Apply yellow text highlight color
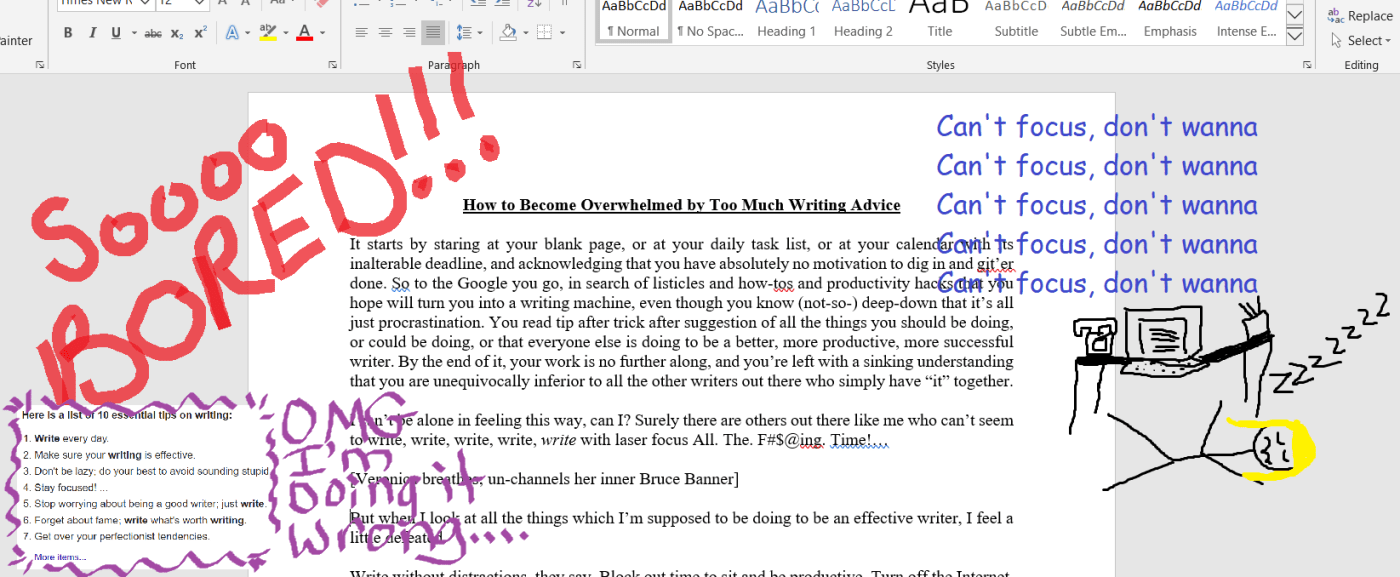 pyautogui.click(x=267, y=33)
